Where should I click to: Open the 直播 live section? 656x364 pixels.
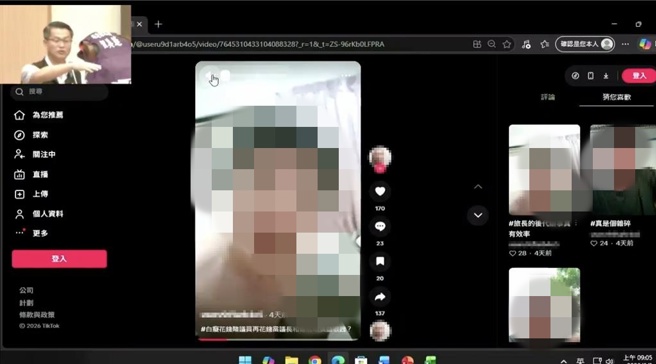[x=31, y=174]
